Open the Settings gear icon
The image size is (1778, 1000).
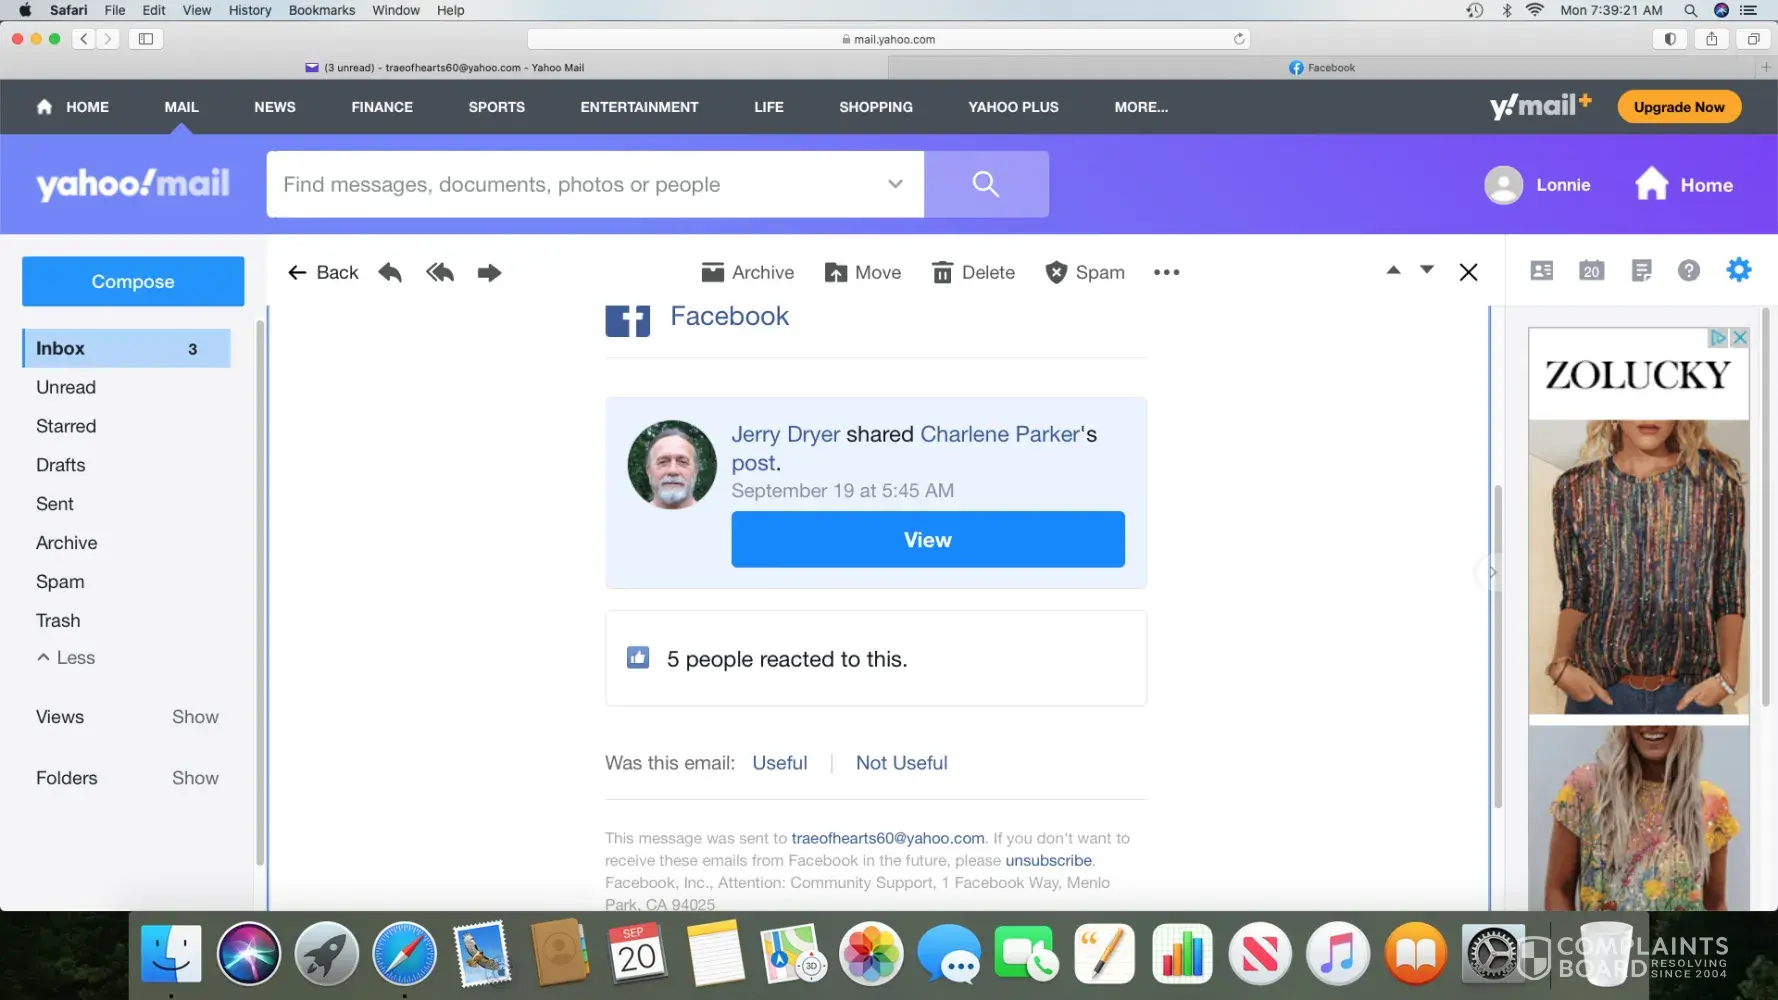click(x=1739, y=270)
